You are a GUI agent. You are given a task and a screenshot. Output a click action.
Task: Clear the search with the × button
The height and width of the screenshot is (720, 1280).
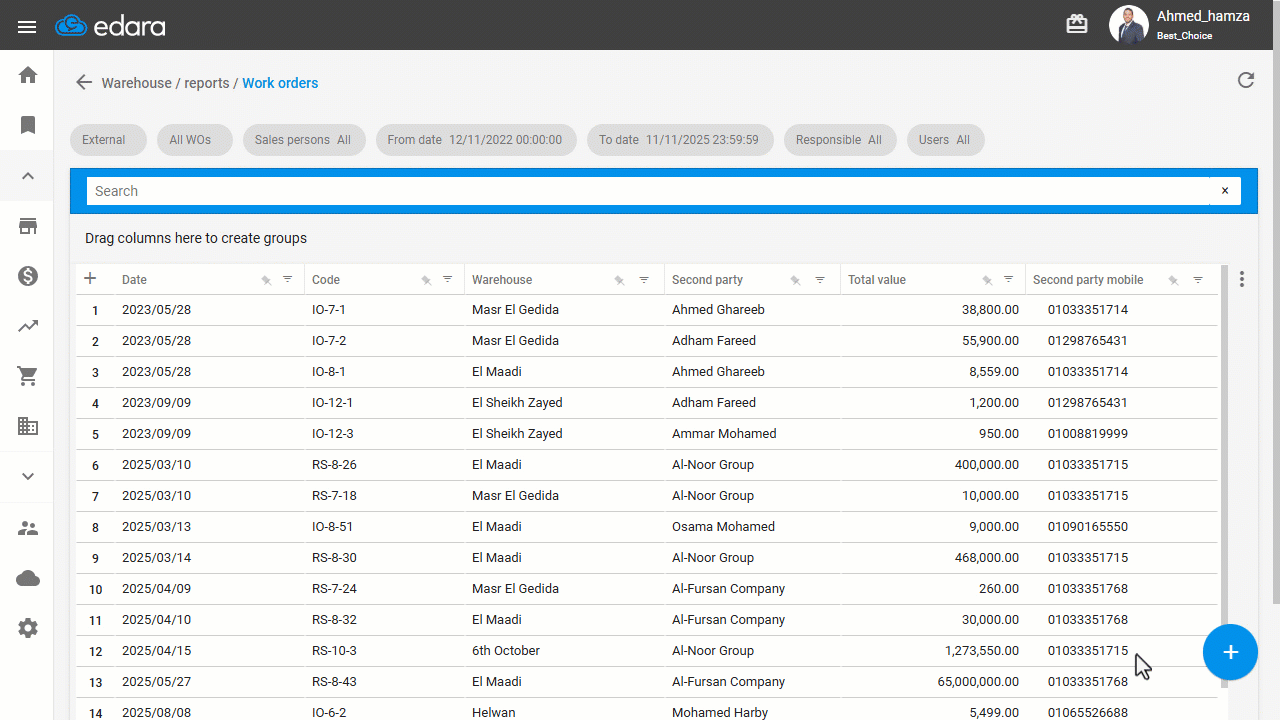click(1225, 191)
